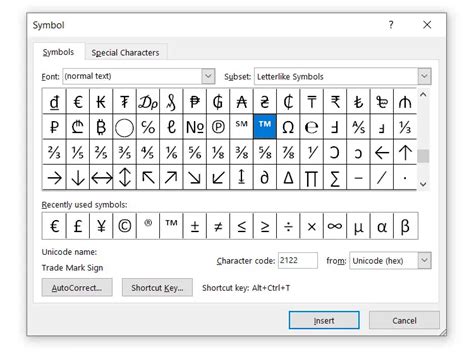Choose the Ruble sign symbol
The image size is (474, 362).
point(54,127)
